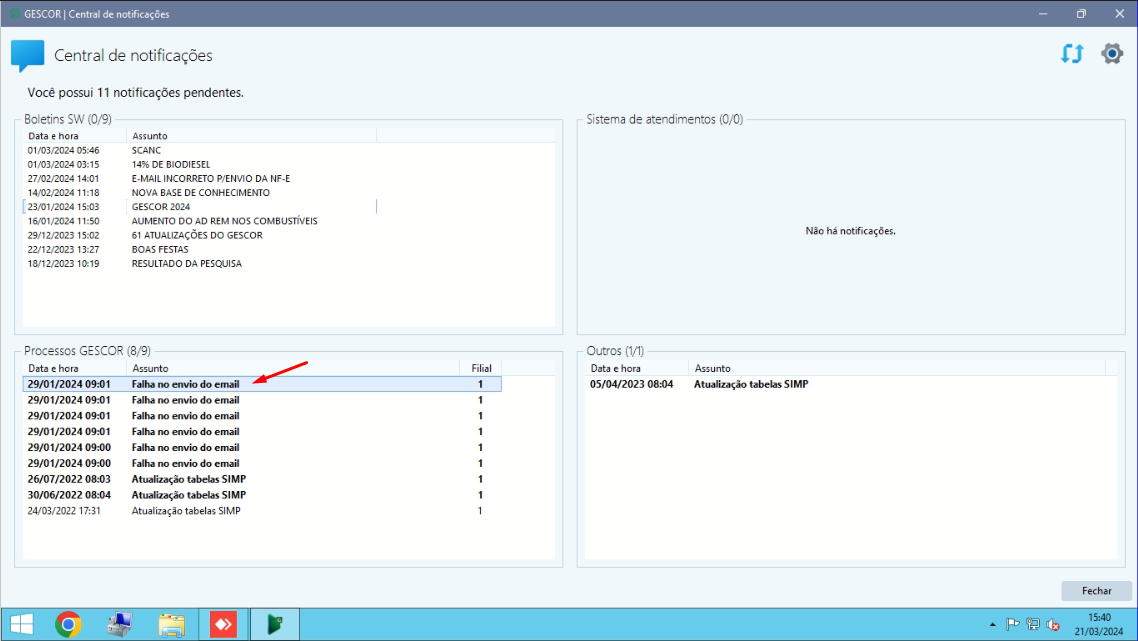Viewport: 1138px width, 641px height.
Task: Click date cell 22/12/2023 13:27
Action: pyautogui.click(x=64, y=249)
